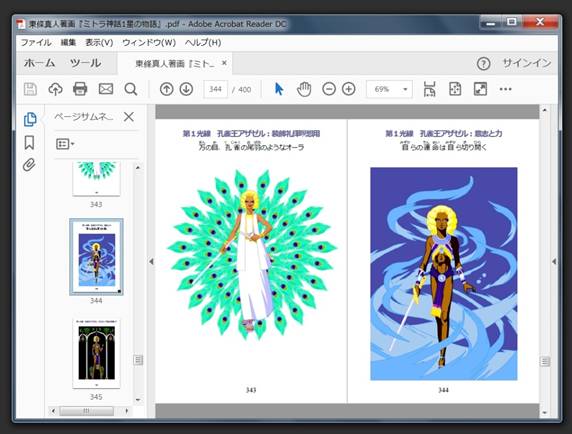Click the total page count text / 400
This screenshot has width=572, height=434.
241,90
